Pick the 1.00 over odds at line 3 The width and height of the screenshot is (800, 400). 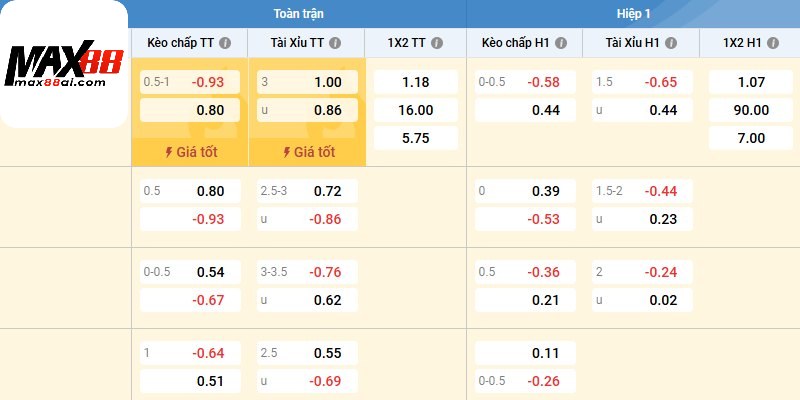(307, 82)
